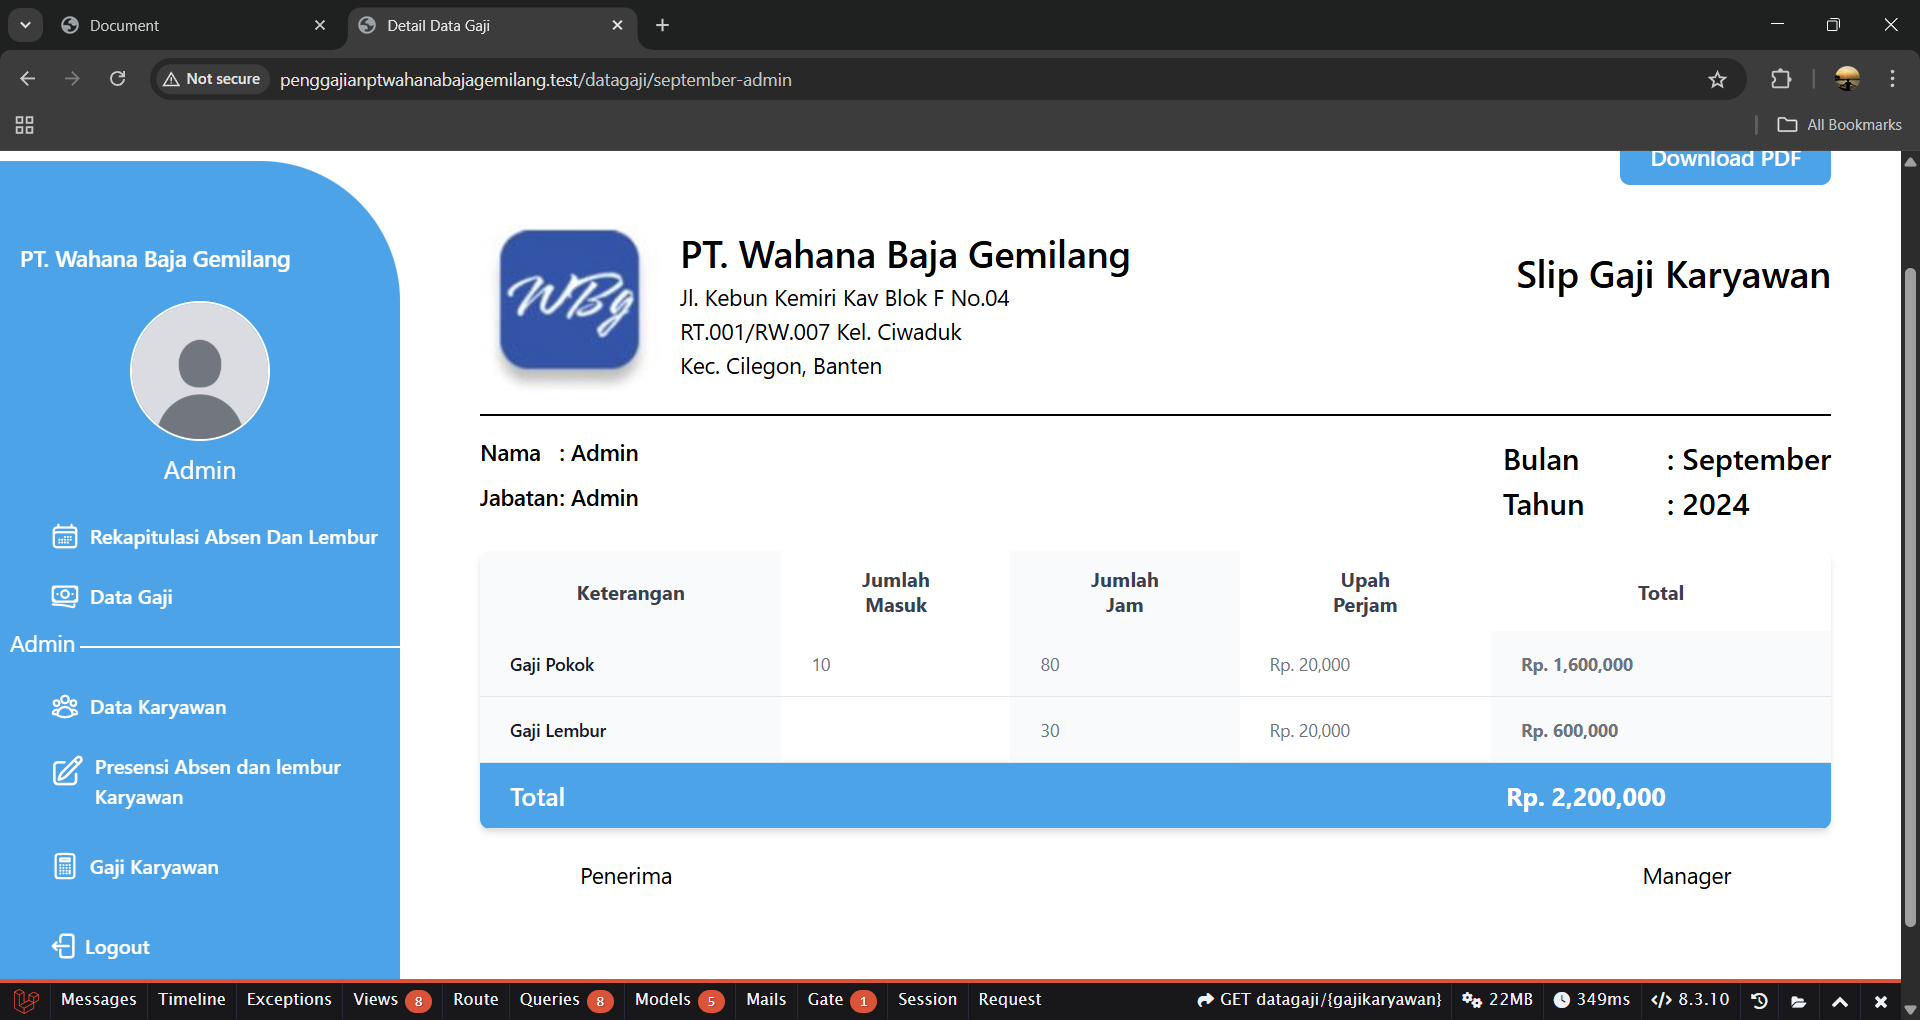Image resolution: width=1920 pixels, height=1020 pixels.
Task: Open the Chrome three-dot menu
Action: [x=1892, y=79]
